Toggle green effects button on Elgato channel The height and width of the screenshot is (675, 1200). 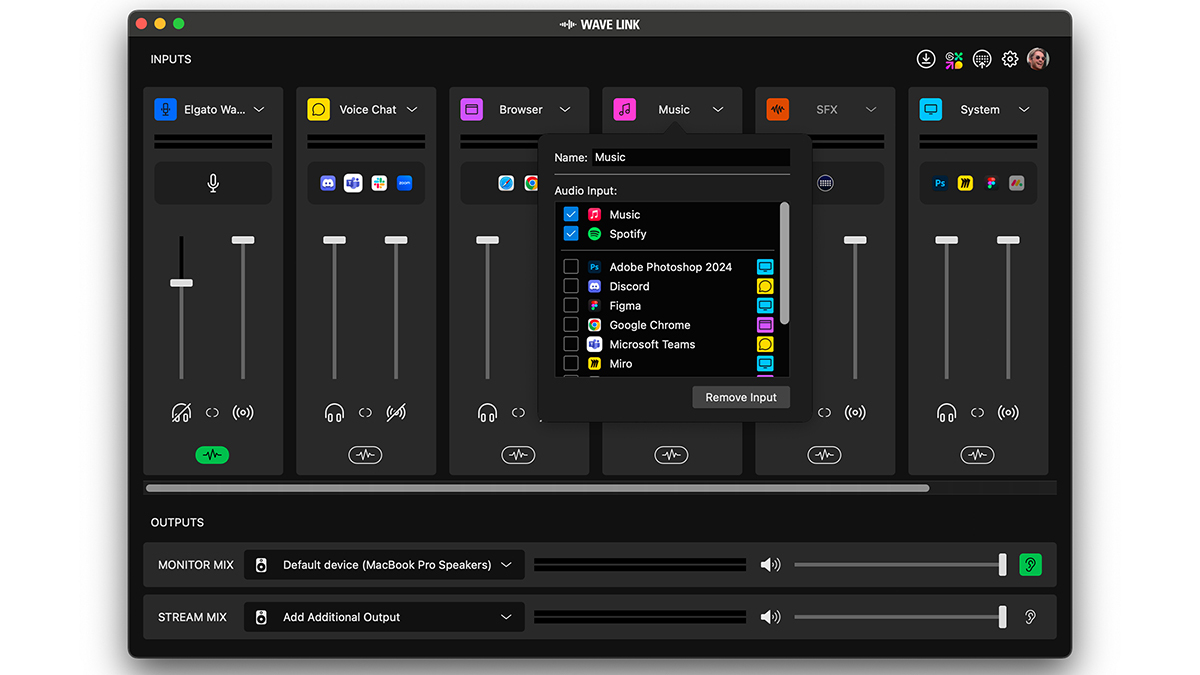coord(212,455)
